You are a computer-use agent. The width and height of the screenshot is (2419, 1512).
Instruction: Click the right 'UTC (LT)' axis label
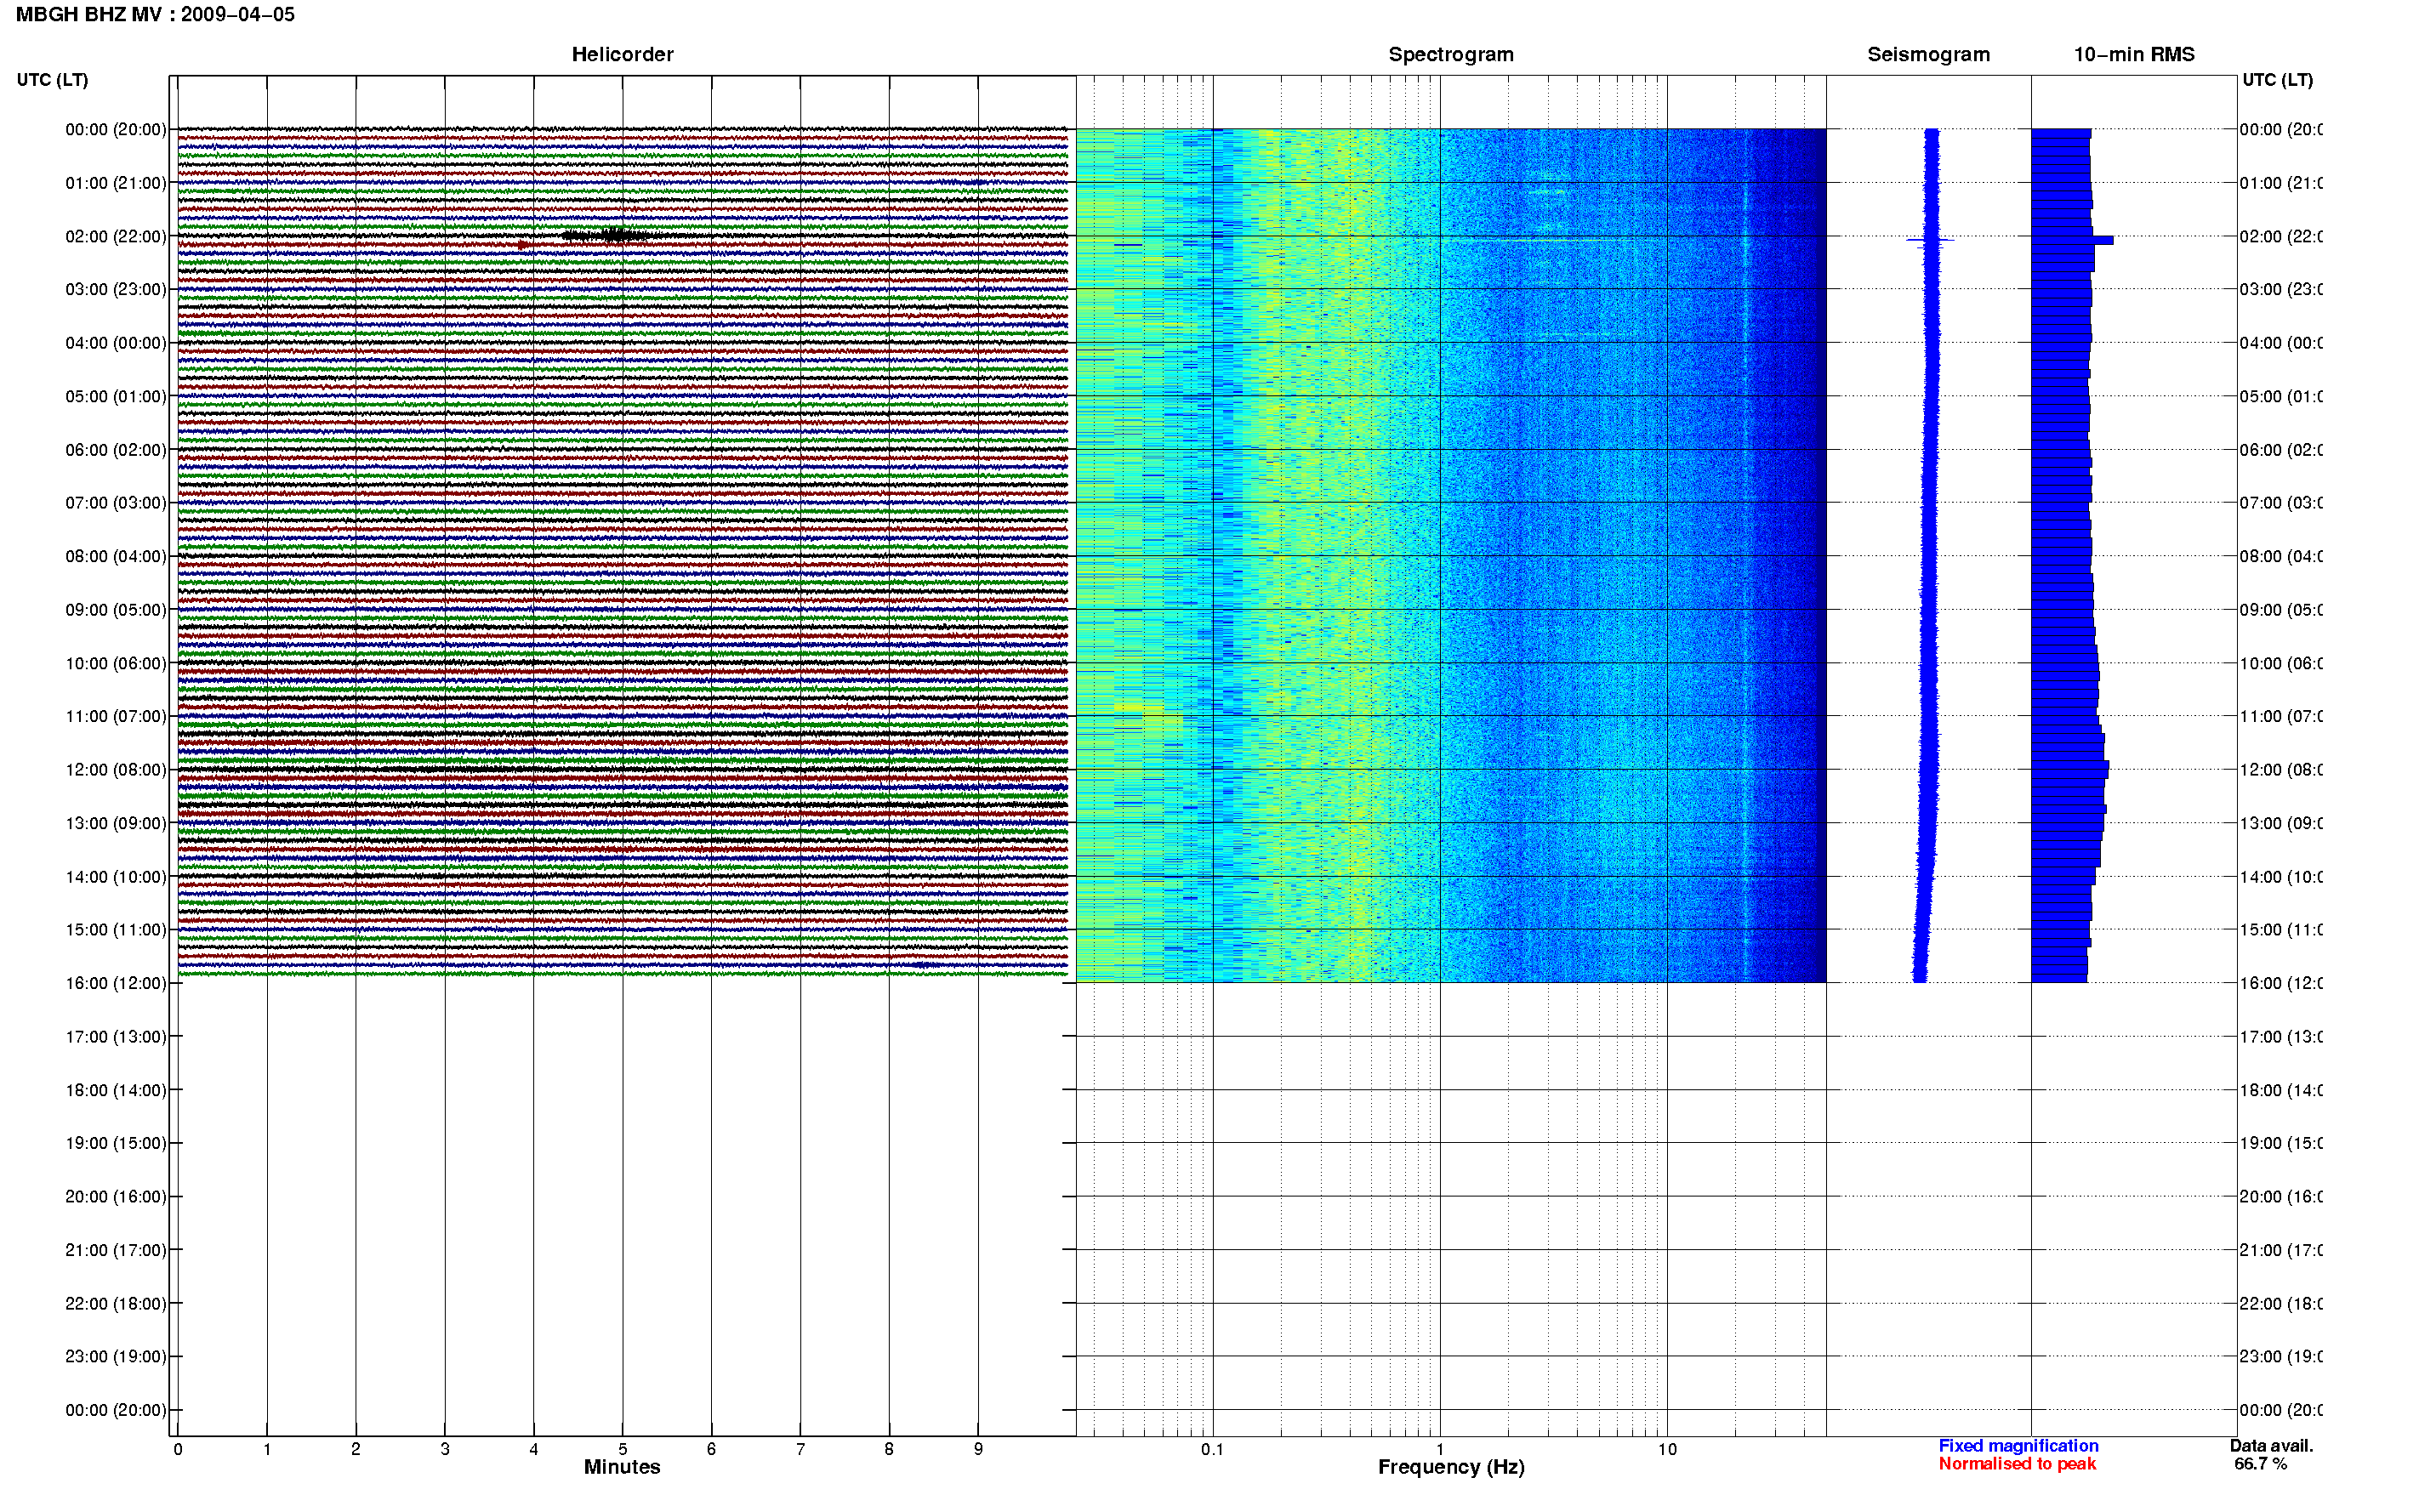[x=2277, y=80]
